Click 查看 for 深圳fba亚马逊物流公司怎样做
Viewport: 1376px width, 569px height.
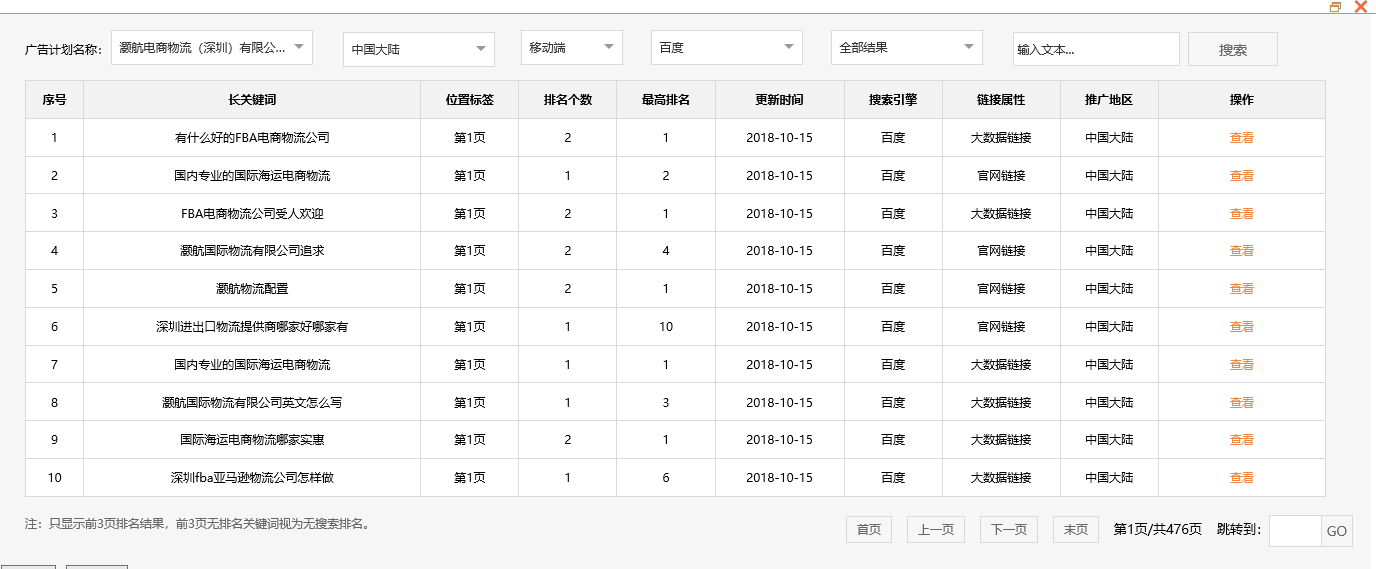1241,478
